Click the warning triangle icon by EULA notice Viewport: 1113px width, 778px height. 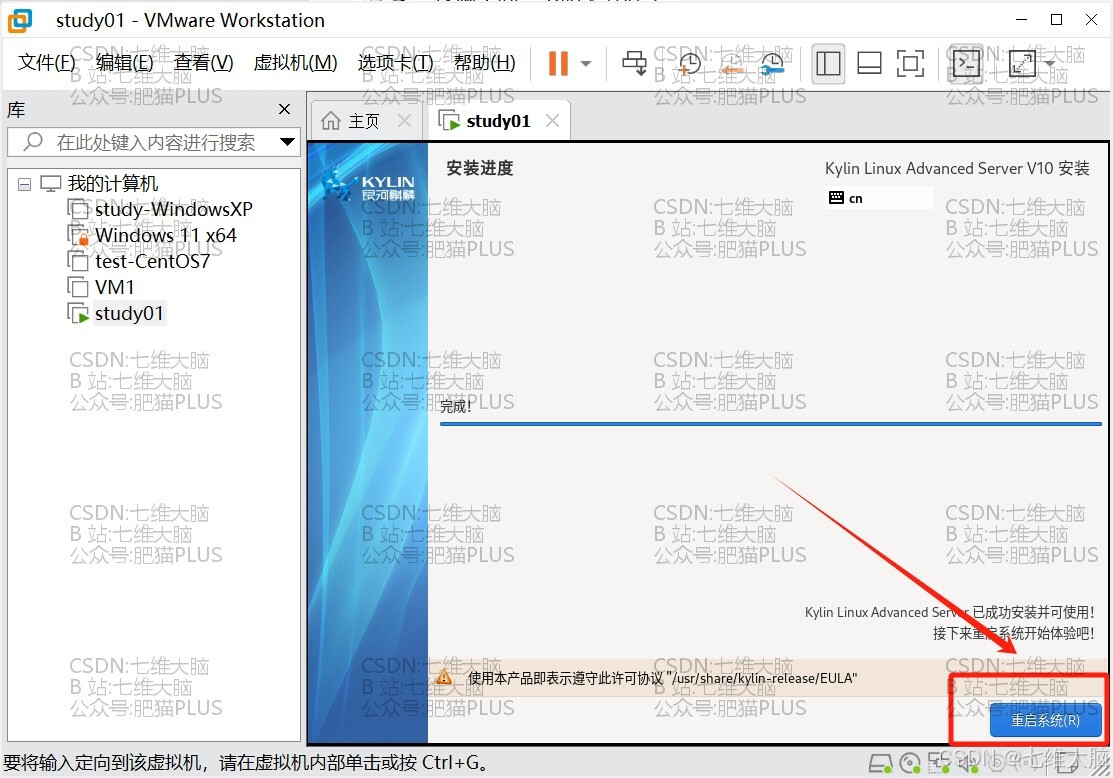tap(444, 678)
